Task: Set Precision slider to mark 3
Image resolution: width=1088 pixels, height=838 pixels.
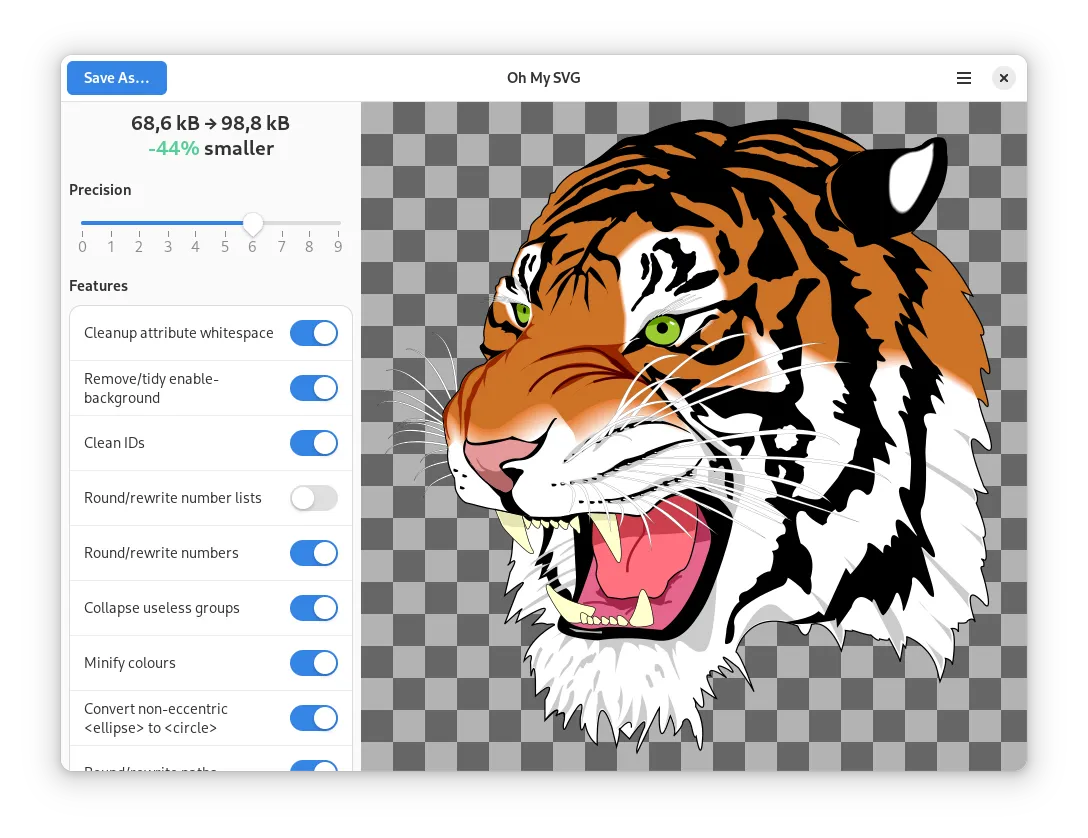Action: tap(168, 223)
